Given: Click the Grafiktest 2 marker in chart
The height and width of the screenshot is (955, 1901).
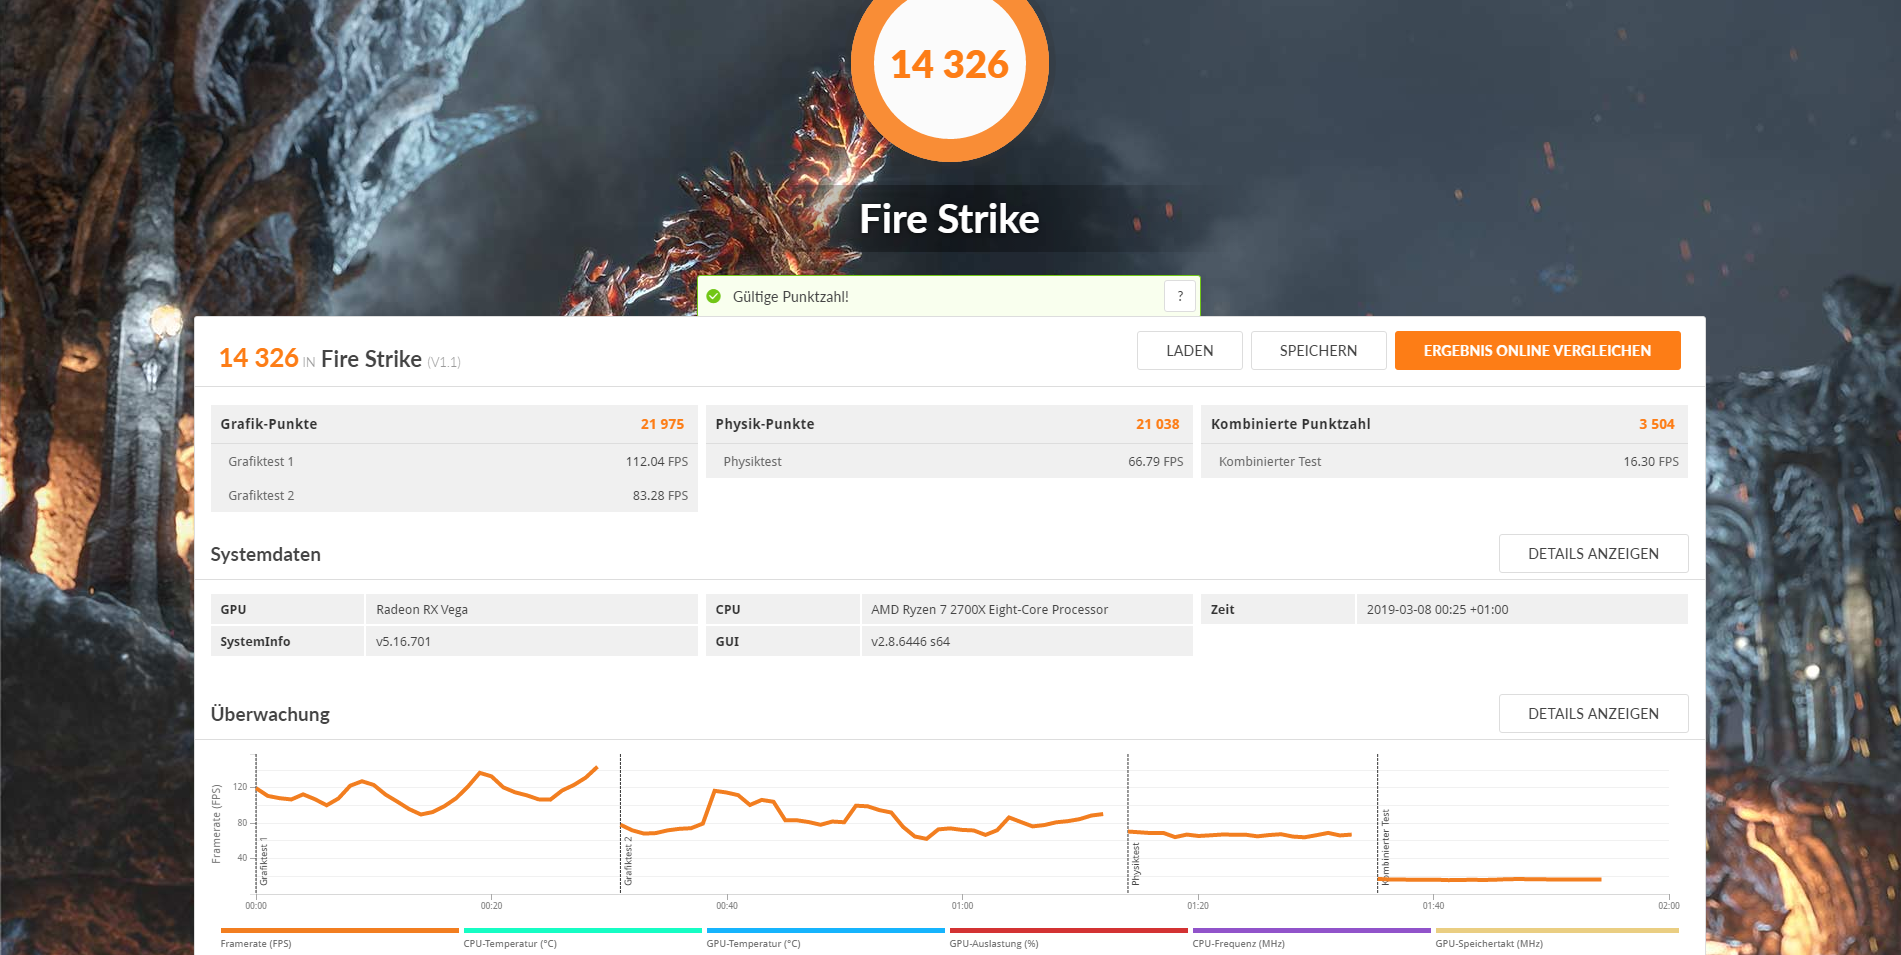Looking at the screenshot, I should 628,862.
